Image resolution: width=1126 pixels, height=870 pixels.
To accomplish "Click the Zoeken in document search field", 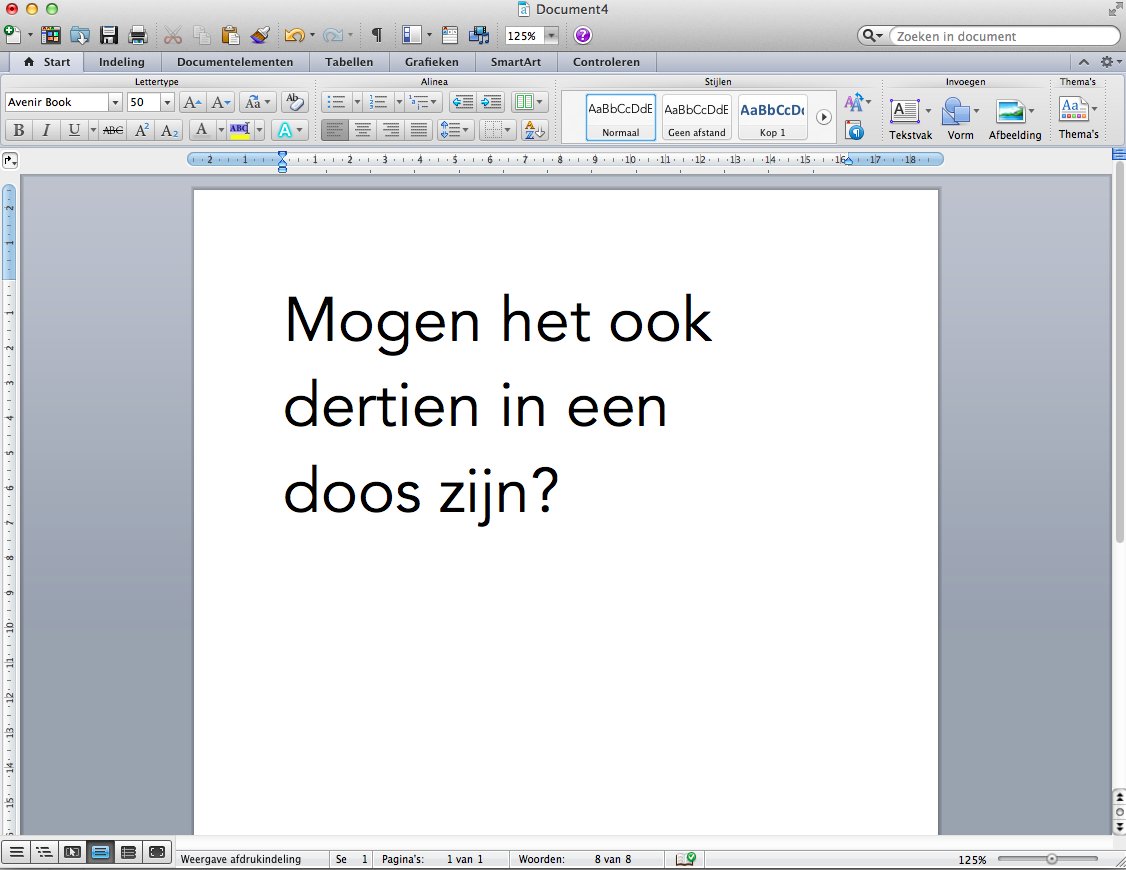I will 1004,36.
